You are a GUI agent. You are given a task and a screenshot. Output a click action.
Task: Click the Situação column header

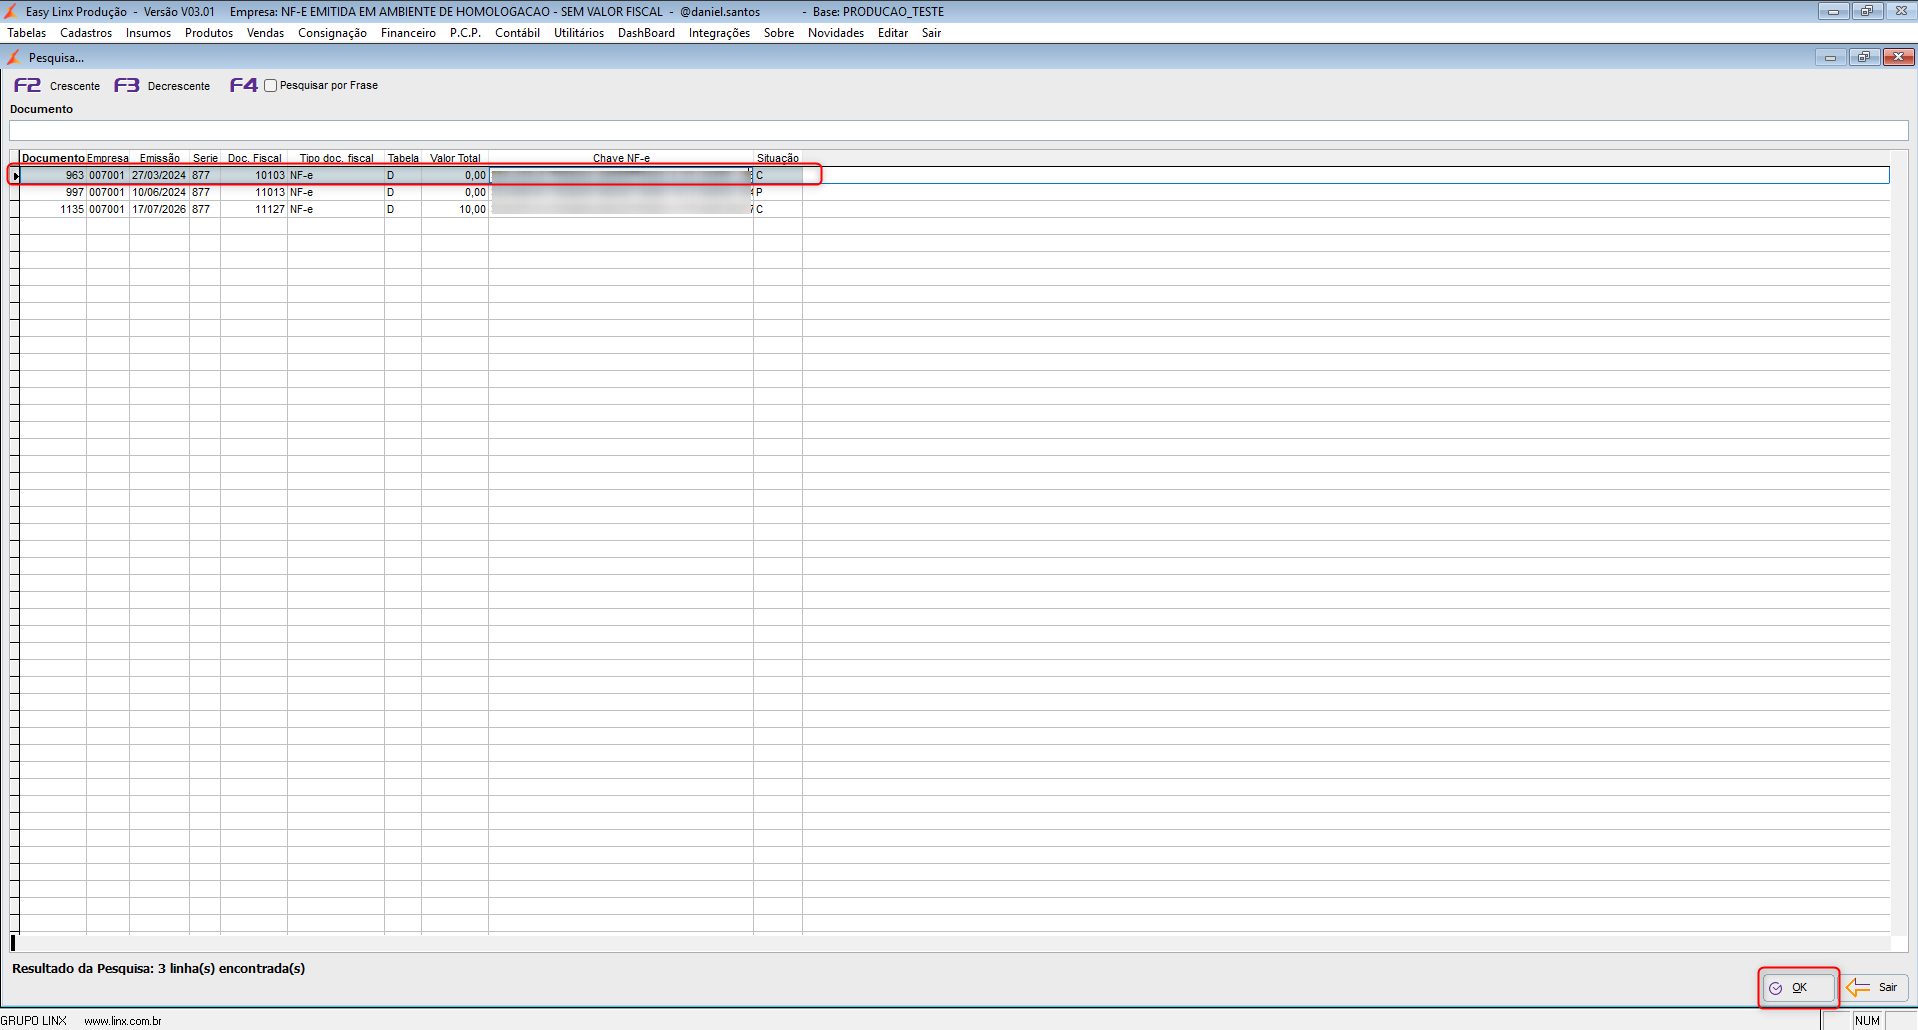[778, 158]
